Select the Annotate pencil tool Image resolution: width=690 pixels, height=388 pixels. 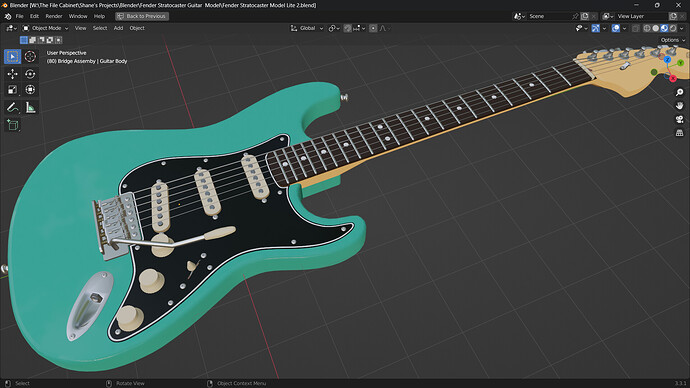tap(12, 107)
